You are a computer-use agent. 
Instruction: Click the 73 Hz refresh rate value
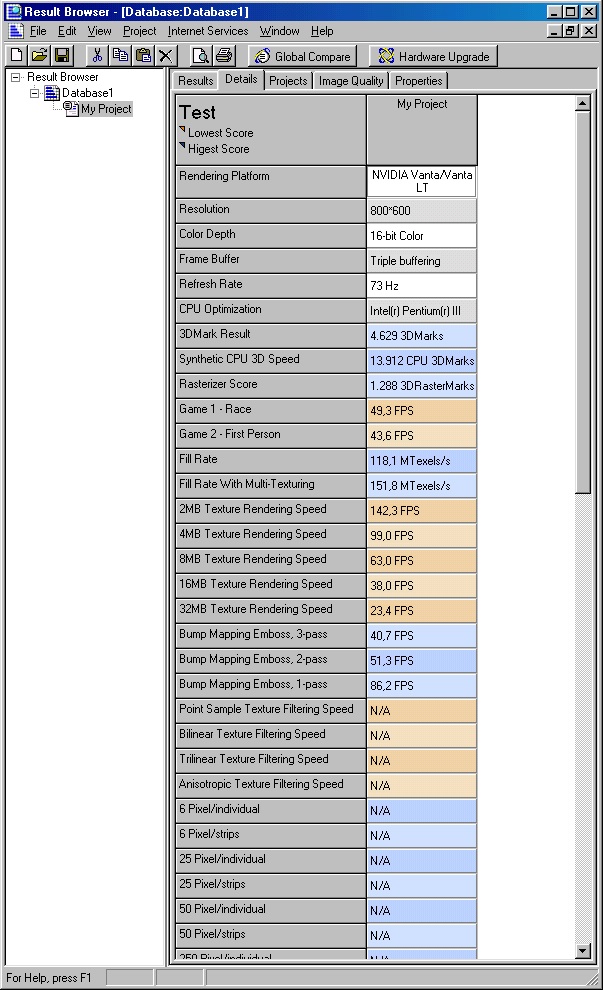422,286
